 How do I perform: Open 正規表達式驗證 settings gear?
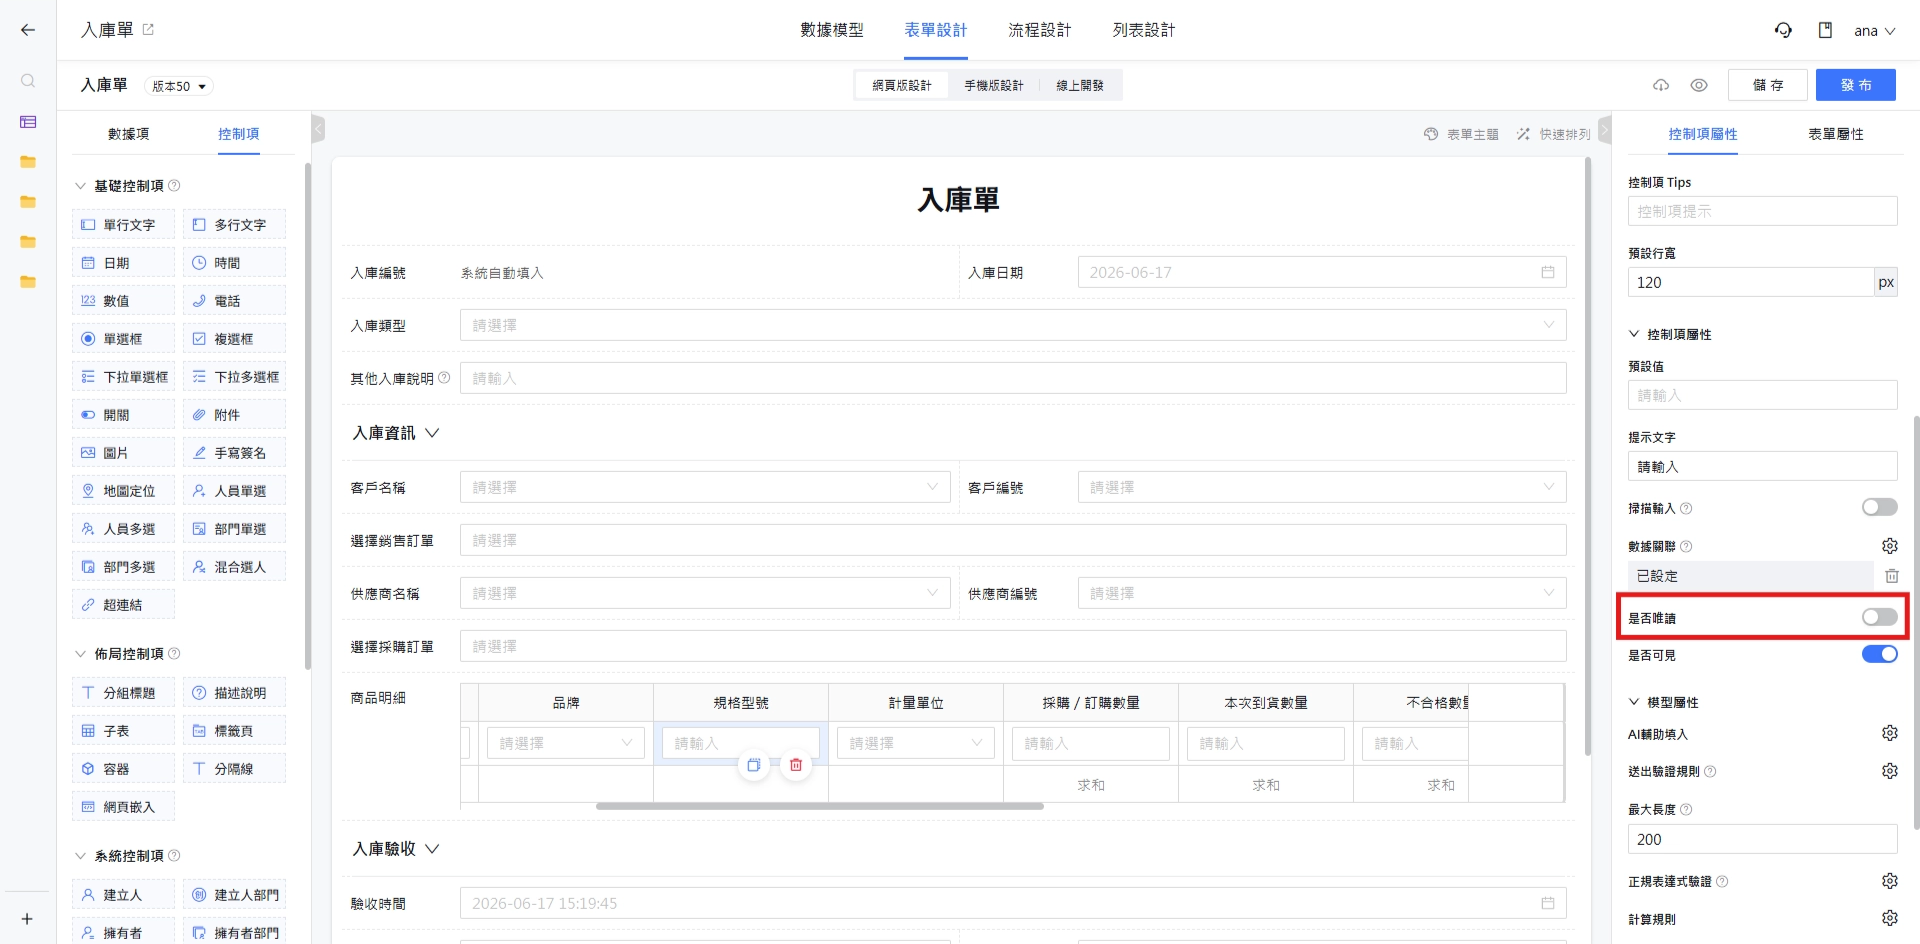coord(1889,881)
